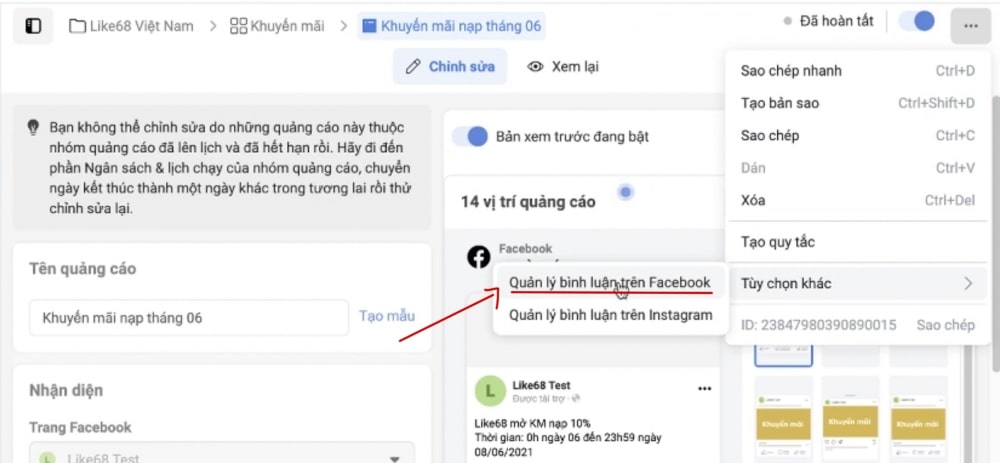
Task: Select the Dán menu entry
Action: [x=857, y=168]
